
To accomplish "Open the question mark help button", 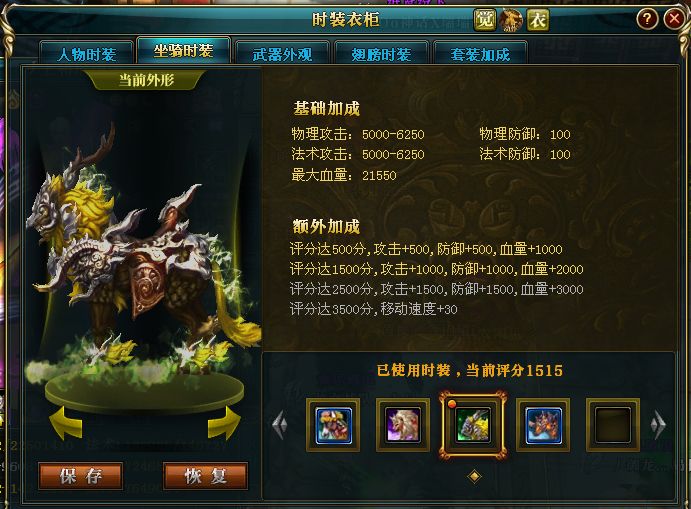I will 647,19.
